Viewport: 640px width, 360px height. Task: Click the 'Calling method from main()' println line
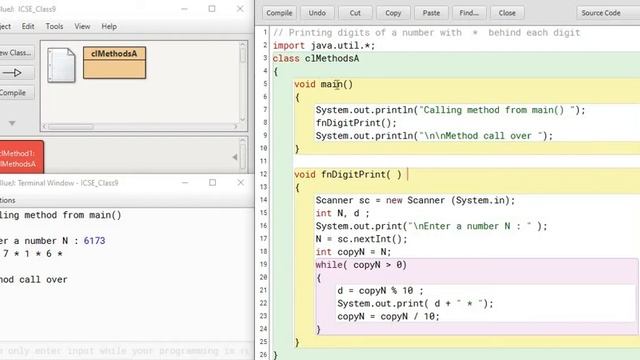[450, 110]
